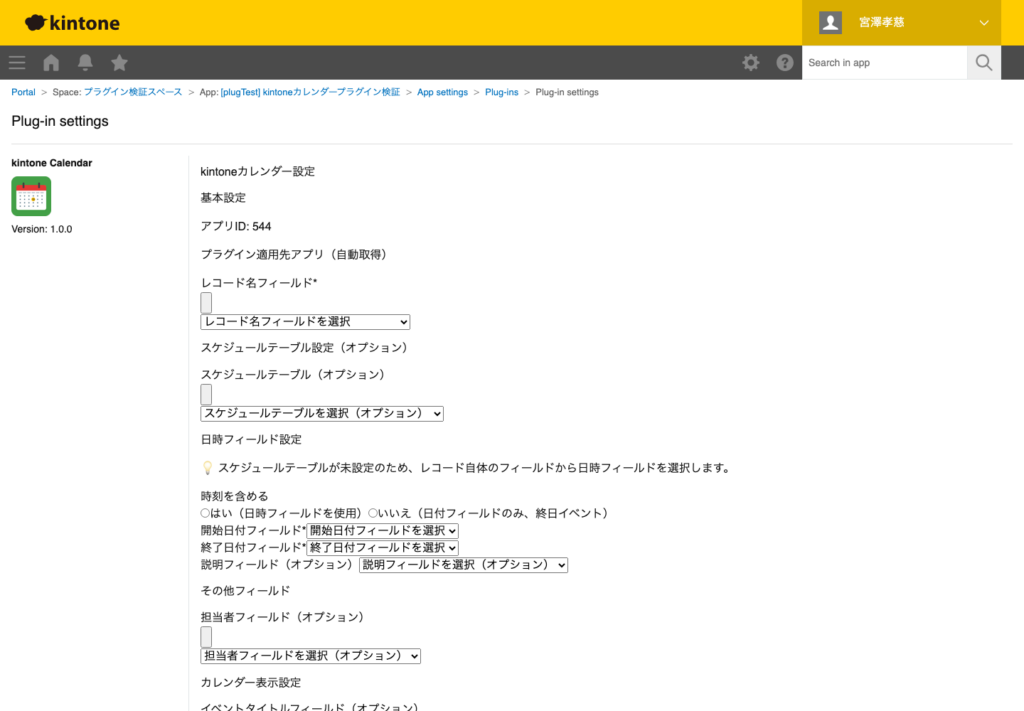Open the App settings breadcrumb link

click(443, 91)
